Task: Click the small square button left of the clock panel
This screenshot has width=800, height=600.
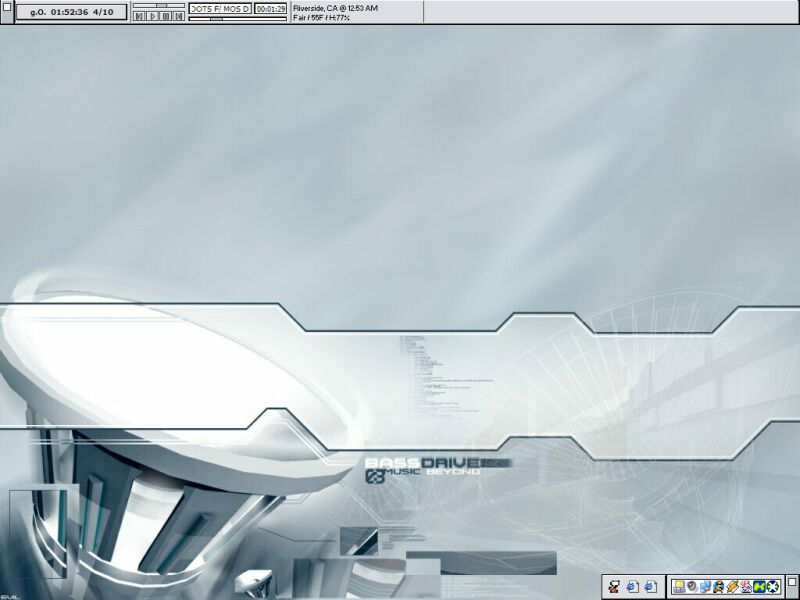Action: click(x=6, y=7)
